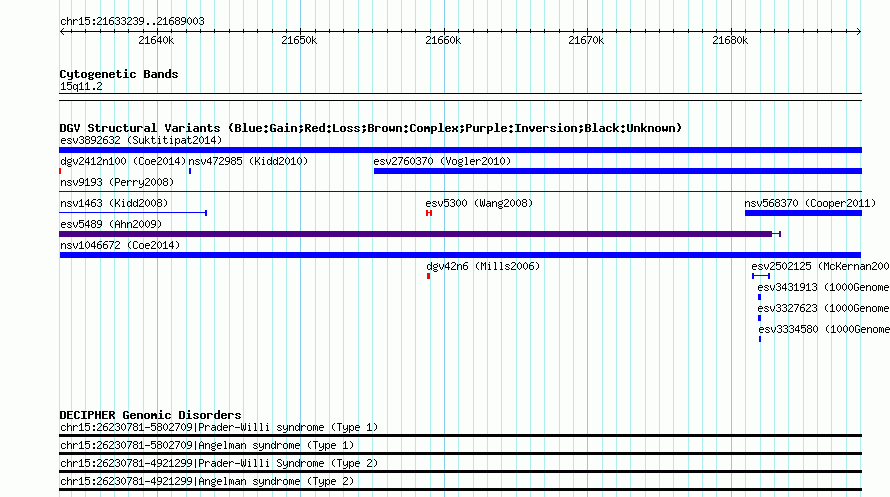Click nsv9193 (Perry2008) label
The height and width of the screenshot is (497, 890).
coord(117,182)
